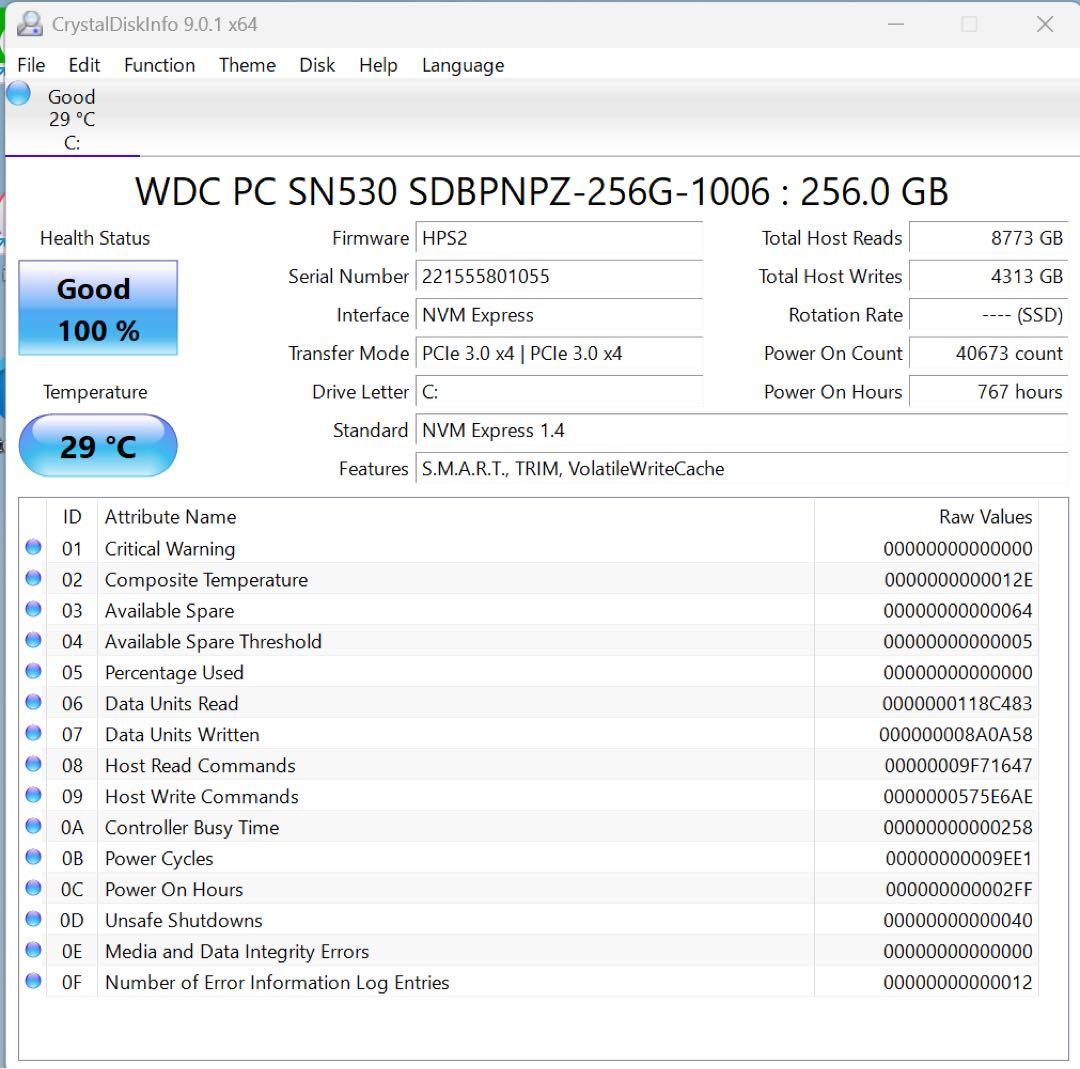
Task: Click the CrystalDiskInfo application icon in title bar
Action: point(29,23)
